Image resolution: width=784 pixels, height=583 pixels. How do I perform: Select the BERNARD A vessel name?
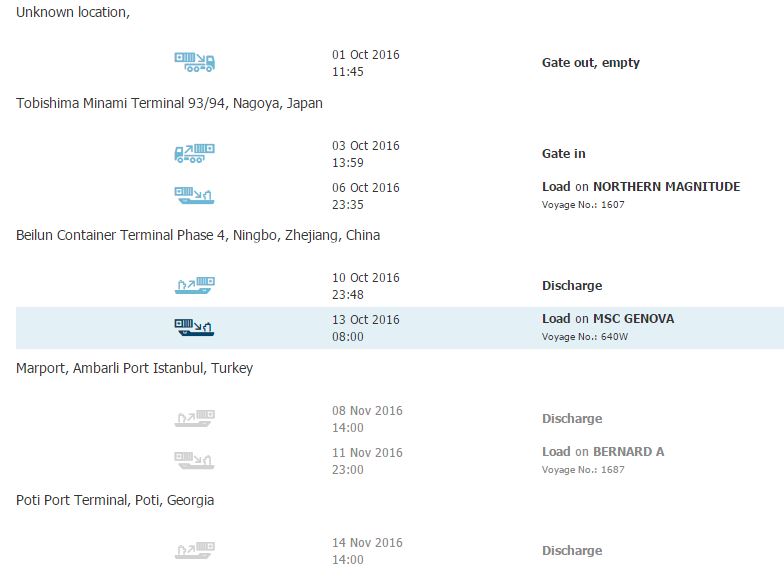[628, 452]
